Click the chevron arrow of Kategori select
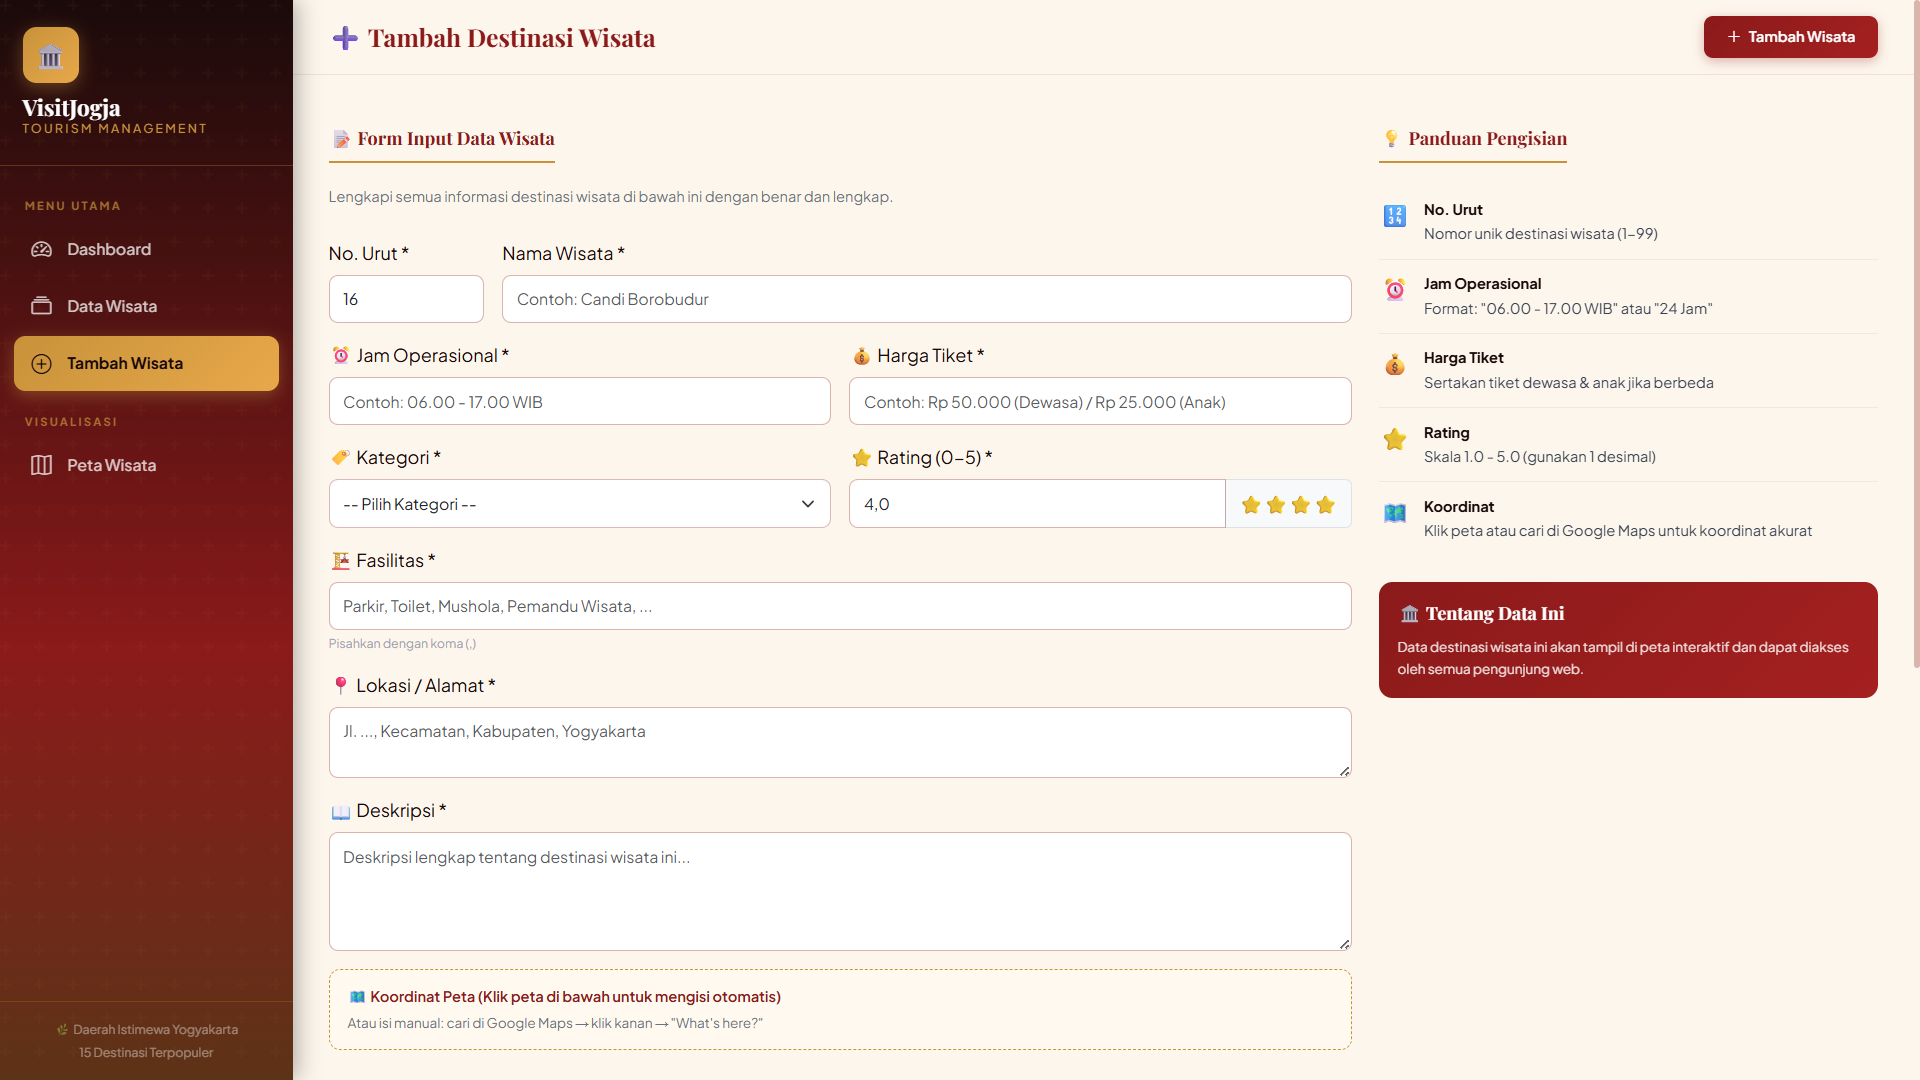The image size is (1920, 1080). point(808,504)
